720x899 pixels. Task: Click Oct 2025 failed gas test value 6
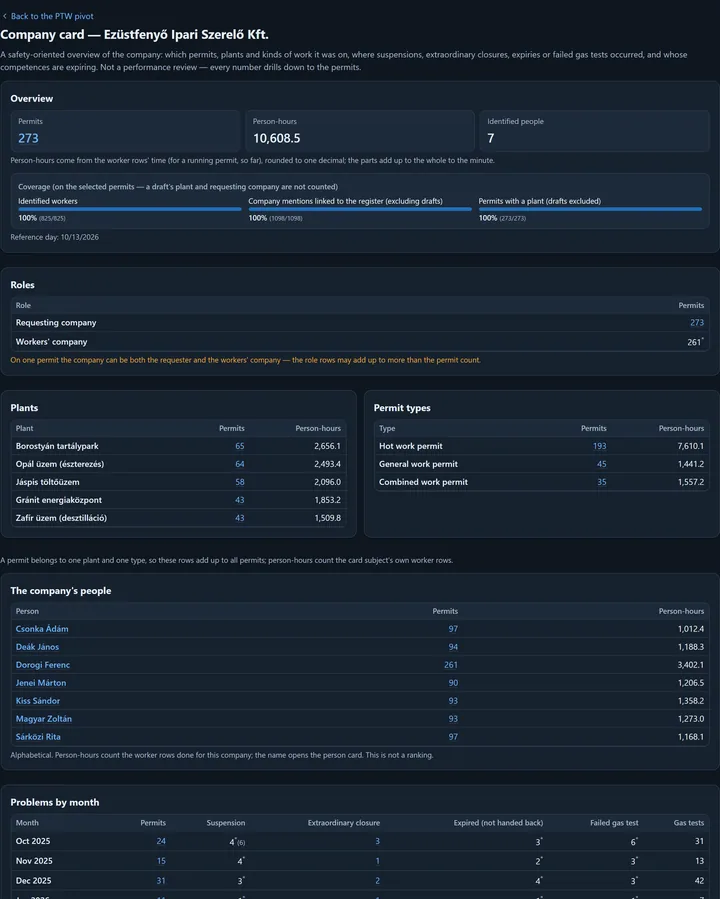click(634, 842)
